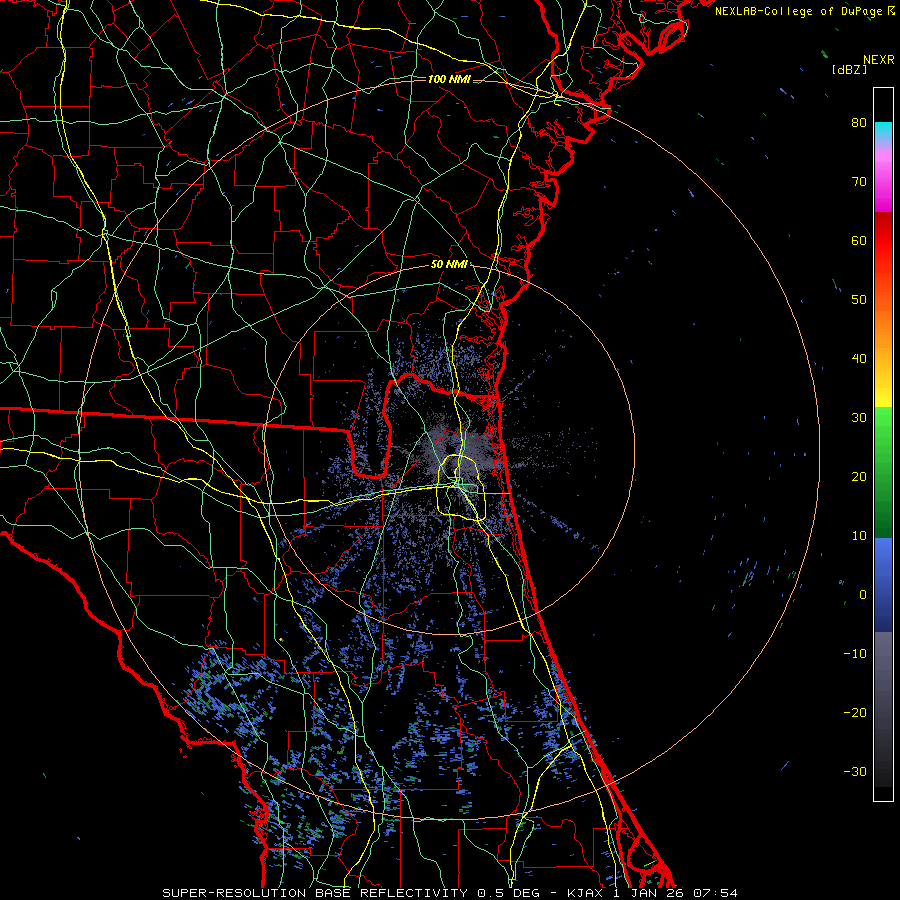Click the [dBZ] units label

[849, 70]
